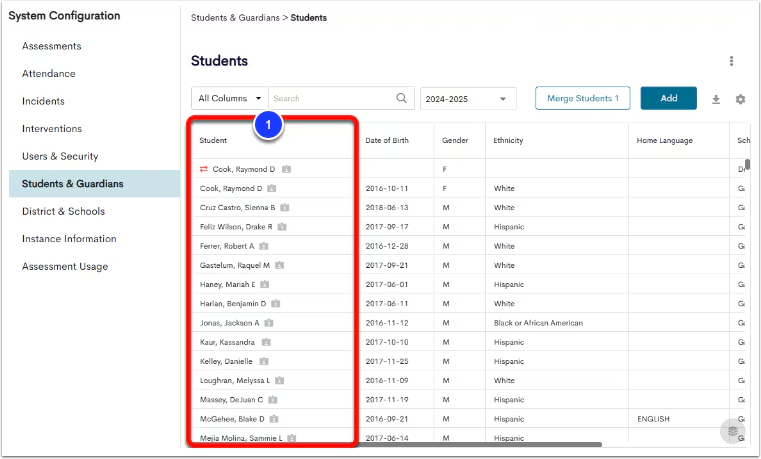Open the ID badge icon for Ferrer, Robert A
The width and height of the screenshot is (761, 459).
pyautogui.click(x=264, y=246)
